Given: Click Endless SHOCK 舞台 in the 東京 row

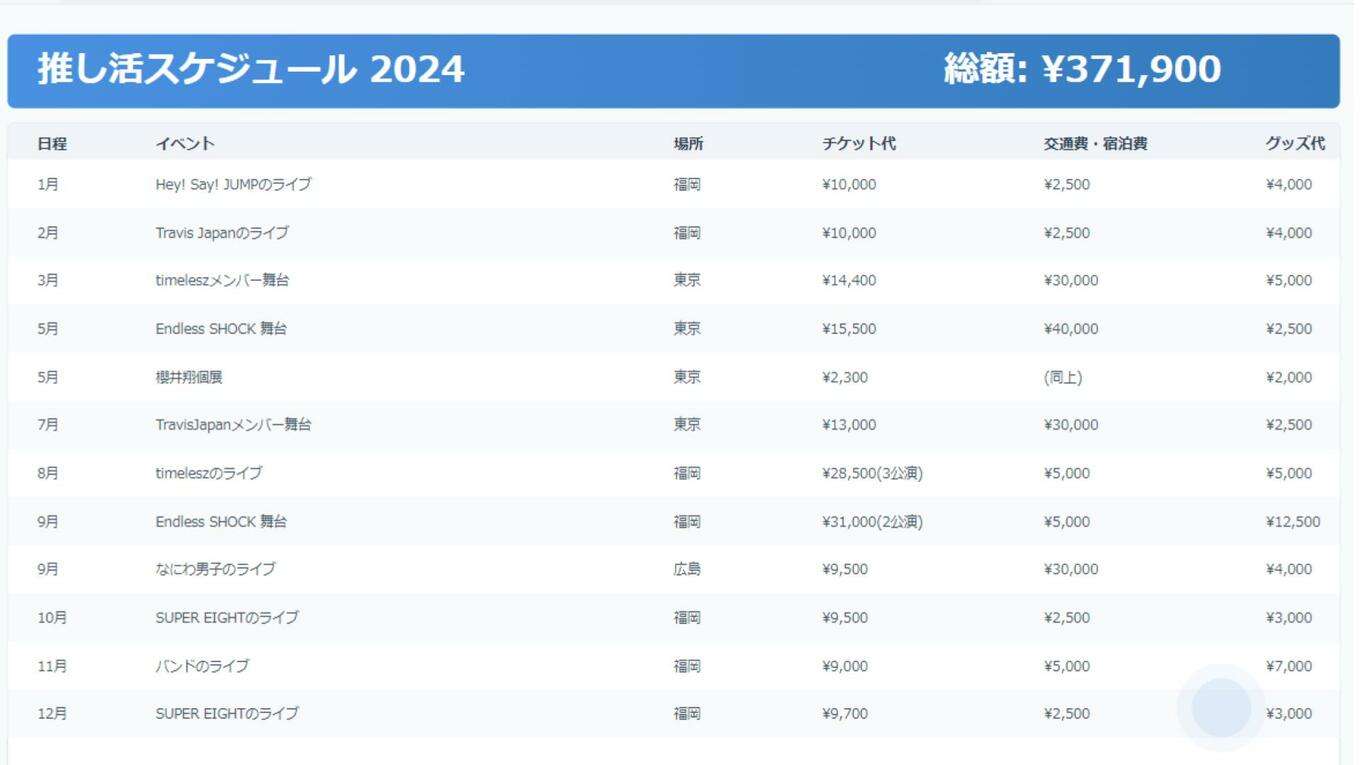Looking at the screenshot, I should (x=221, y=329).
